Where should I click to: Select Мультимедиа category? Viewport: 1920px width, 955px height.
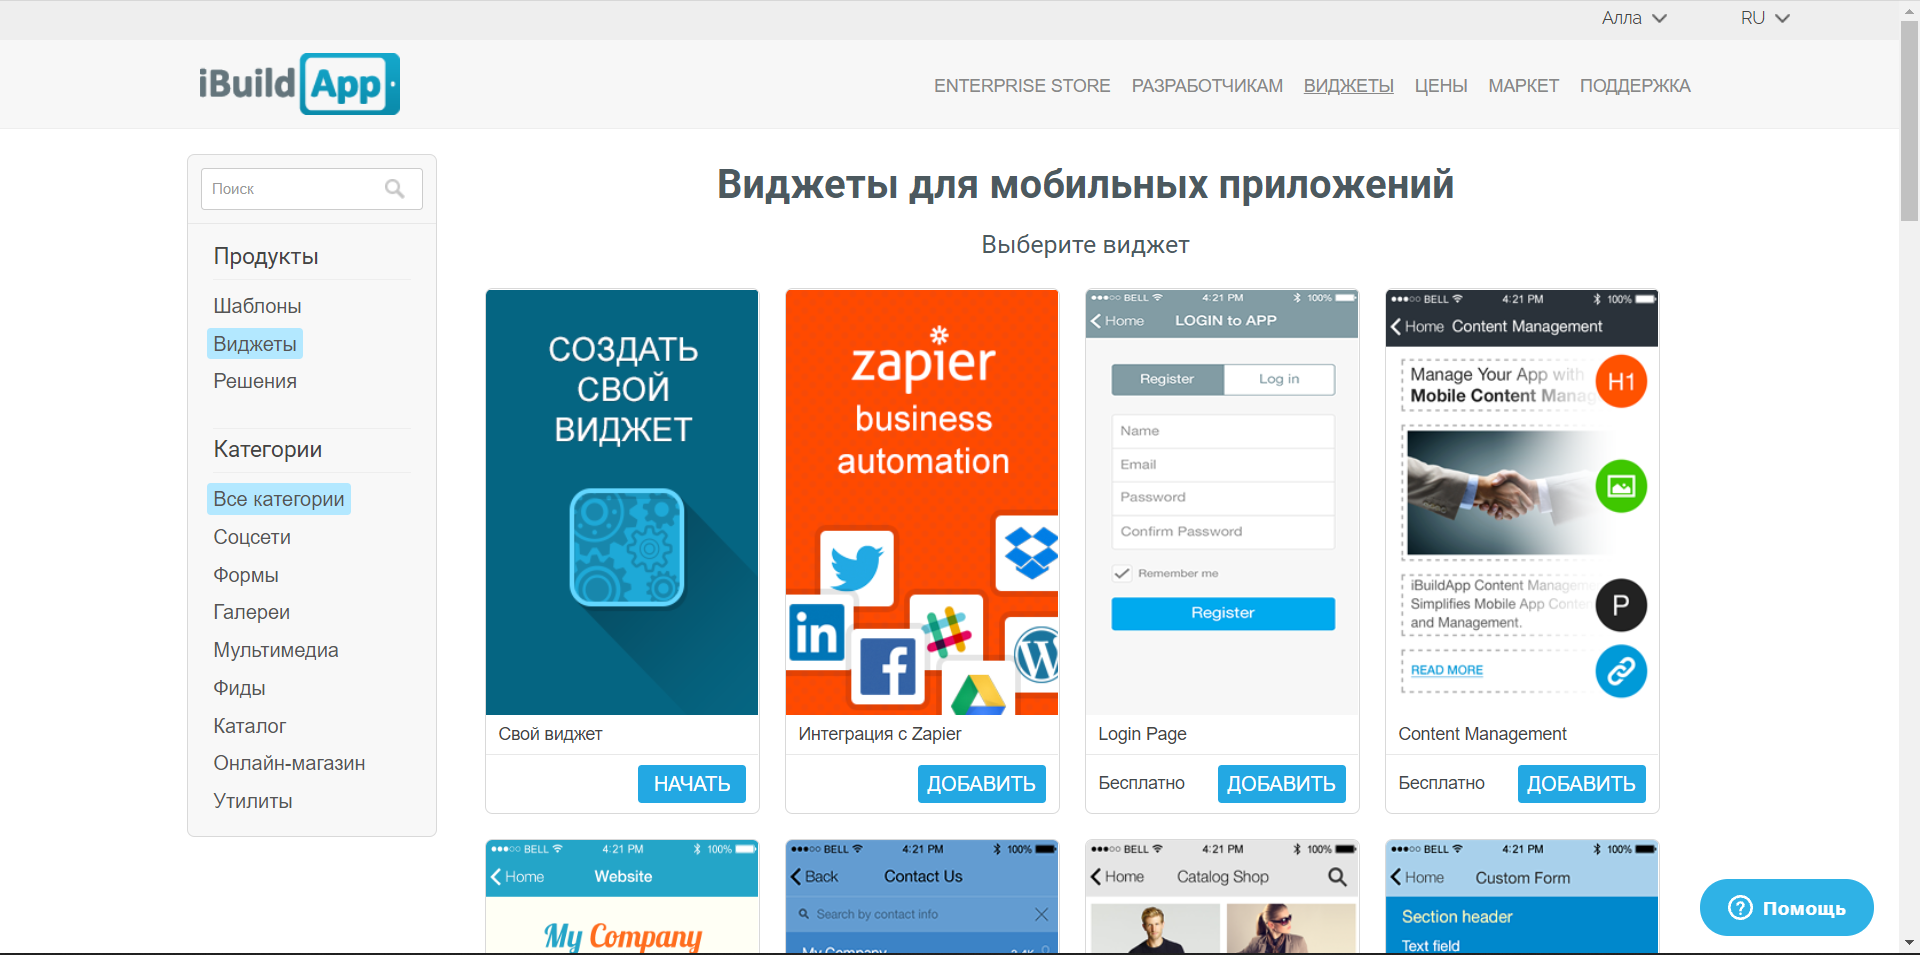click(276, 650)
